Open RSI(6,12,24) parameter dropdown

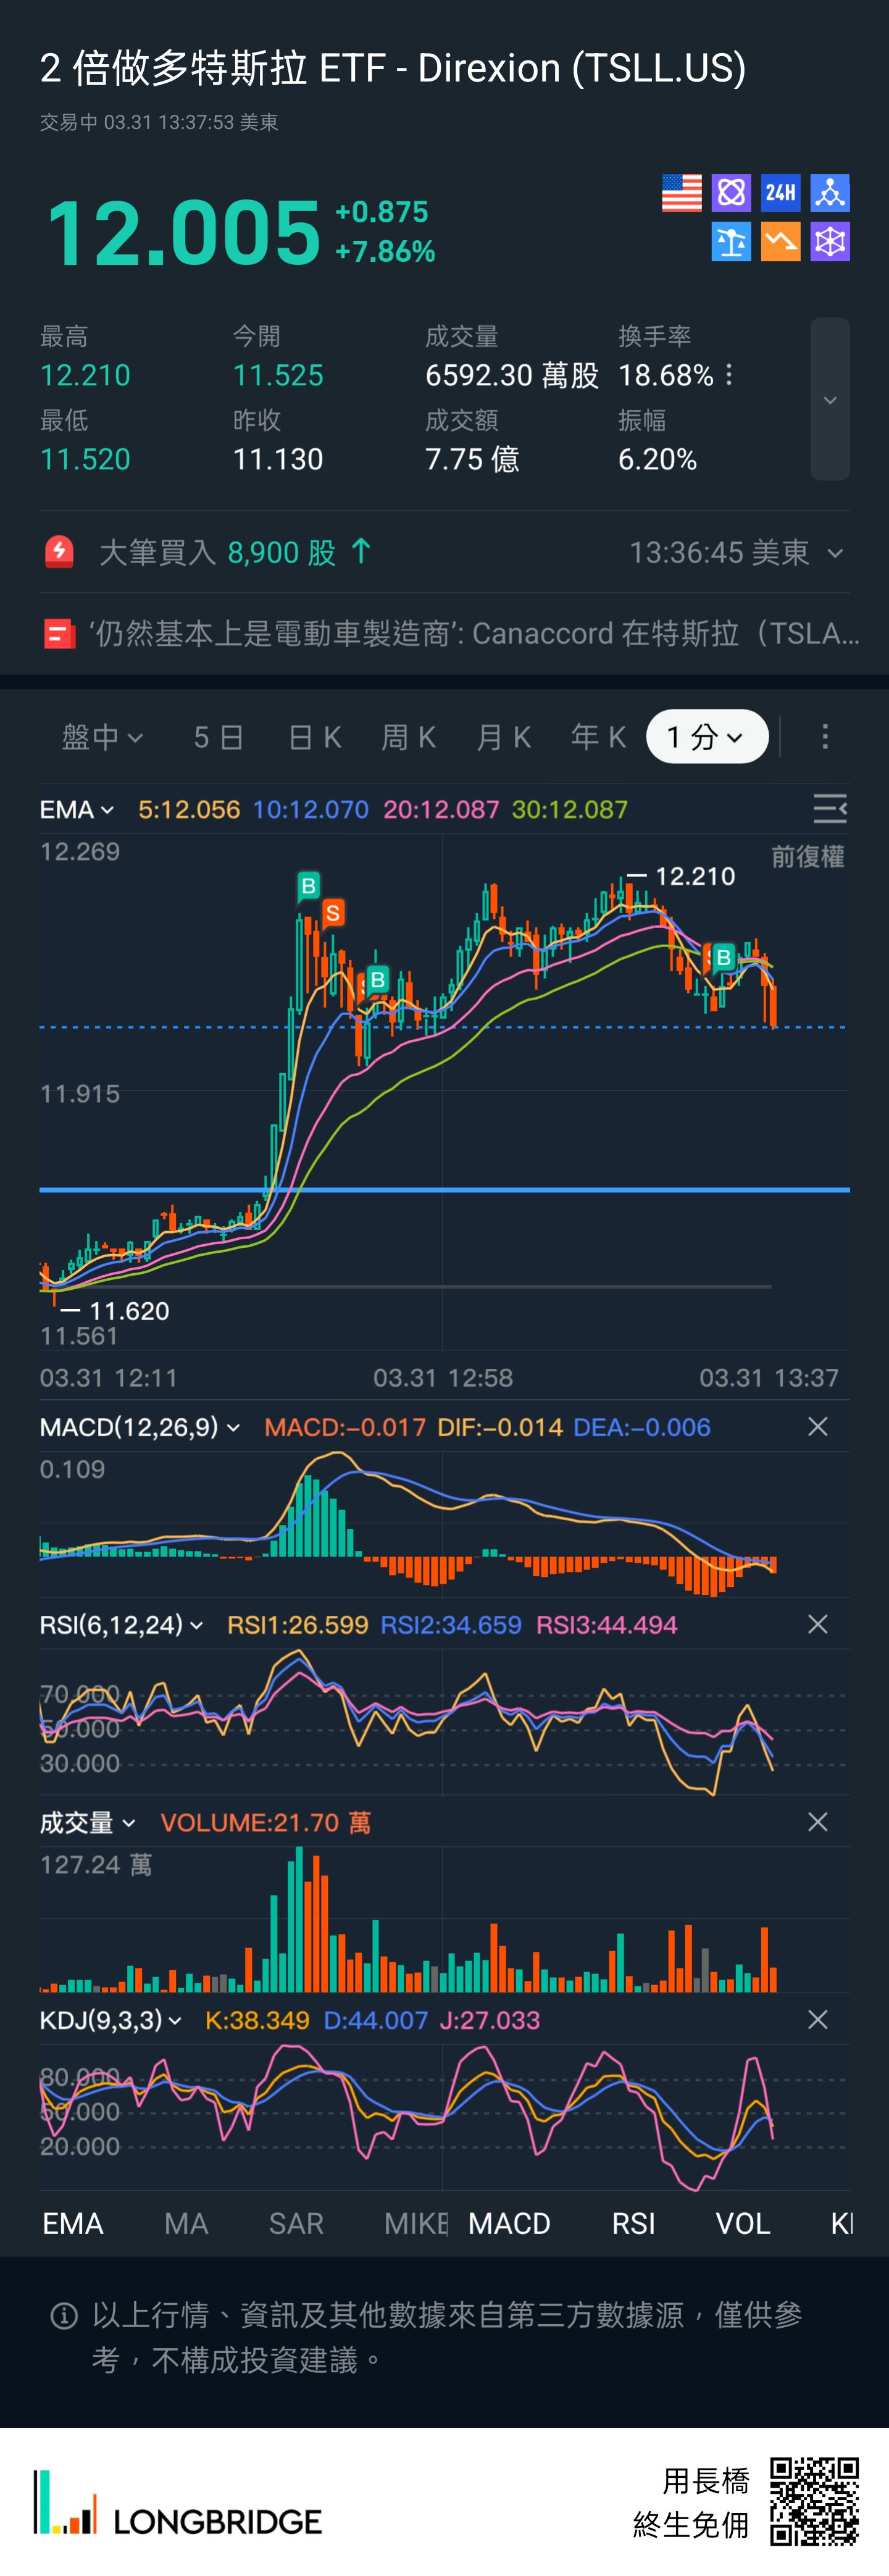pyautogui.click(x=121, y=1625)
